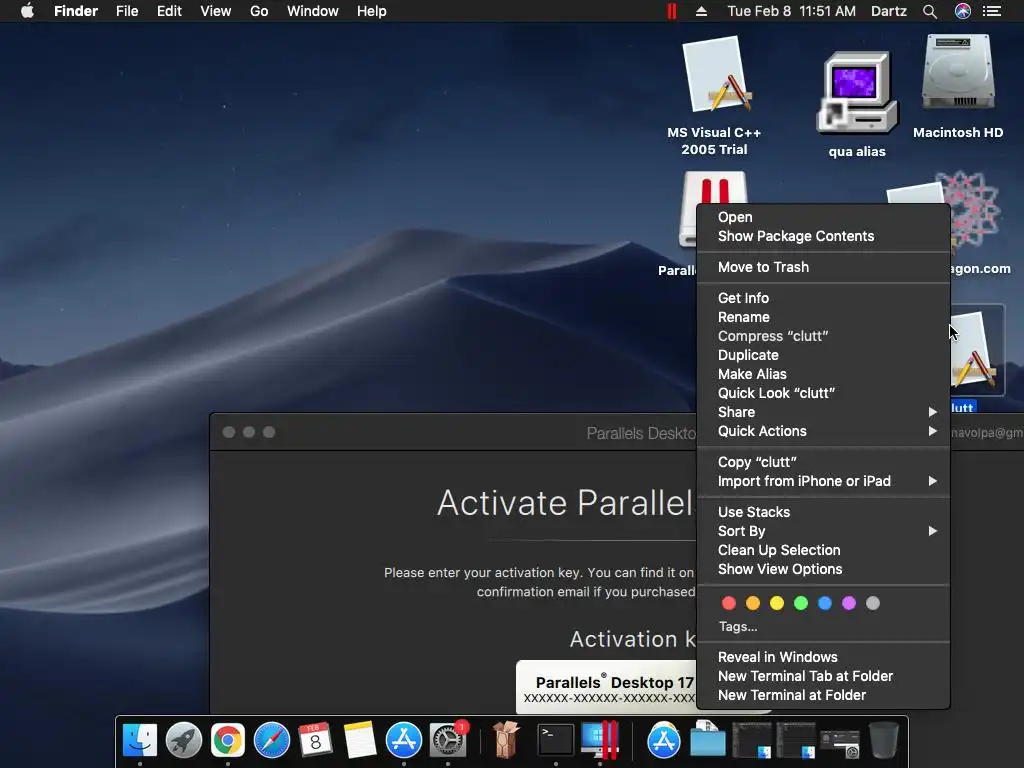Choose New Terminal at Folder

(x=824, y=696)
